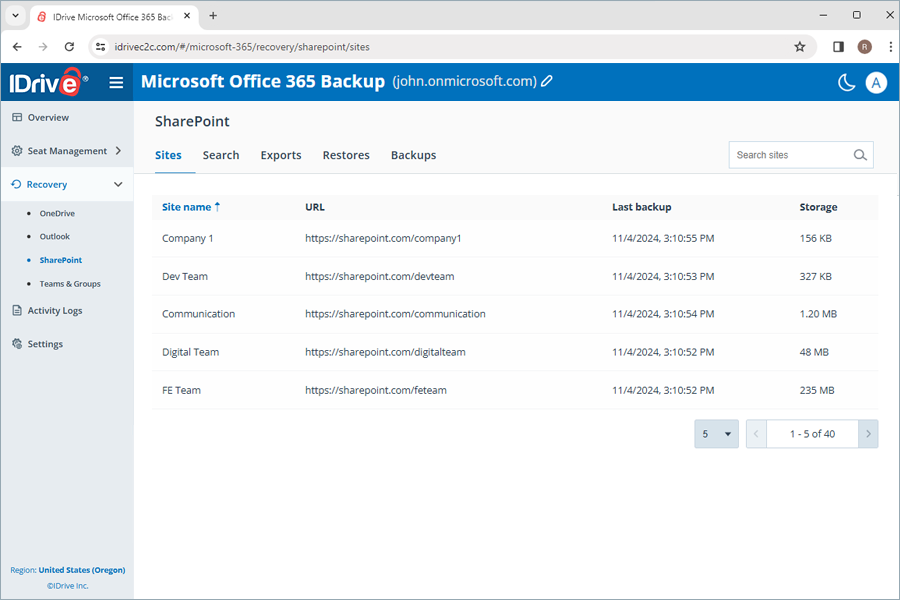
Task: Open Settings in the sidebar
Action: tap(45, 344)
